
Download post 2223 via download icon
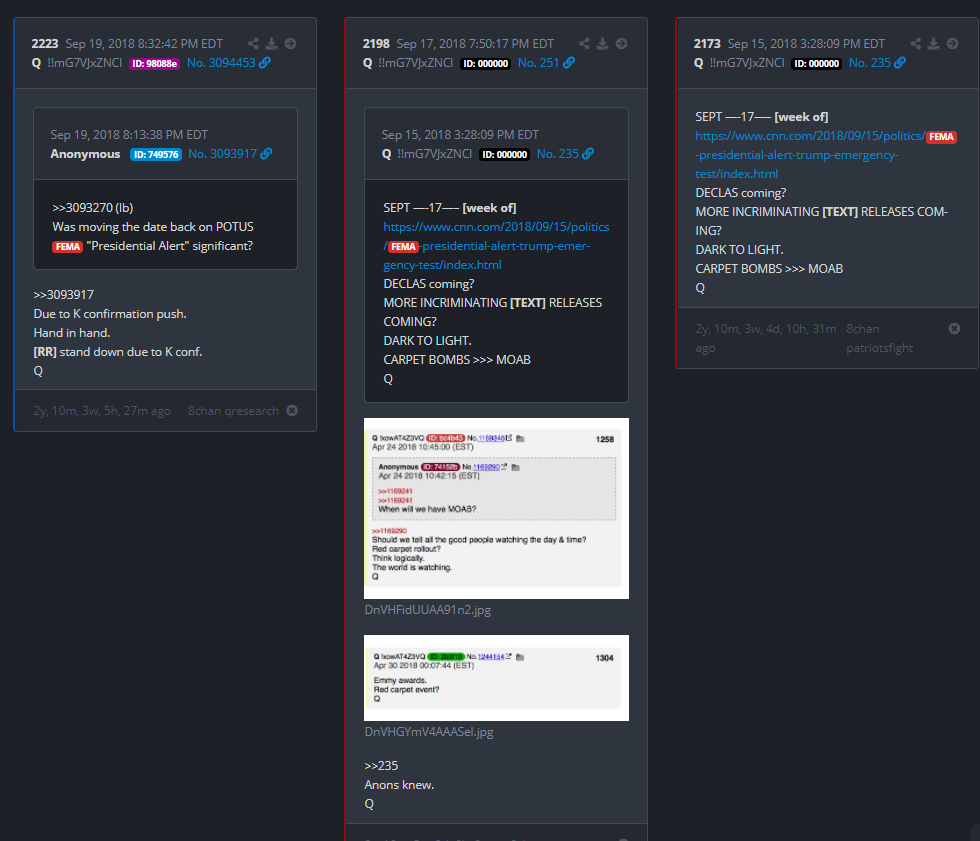[271, 44]
